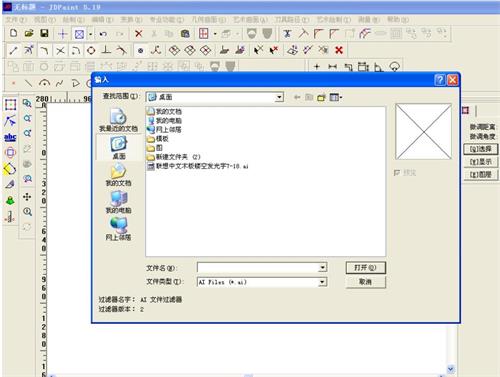Click the magnifier zoom icon below pan icon
Viewport: 500px width, 377px height.
coord(27,212)
